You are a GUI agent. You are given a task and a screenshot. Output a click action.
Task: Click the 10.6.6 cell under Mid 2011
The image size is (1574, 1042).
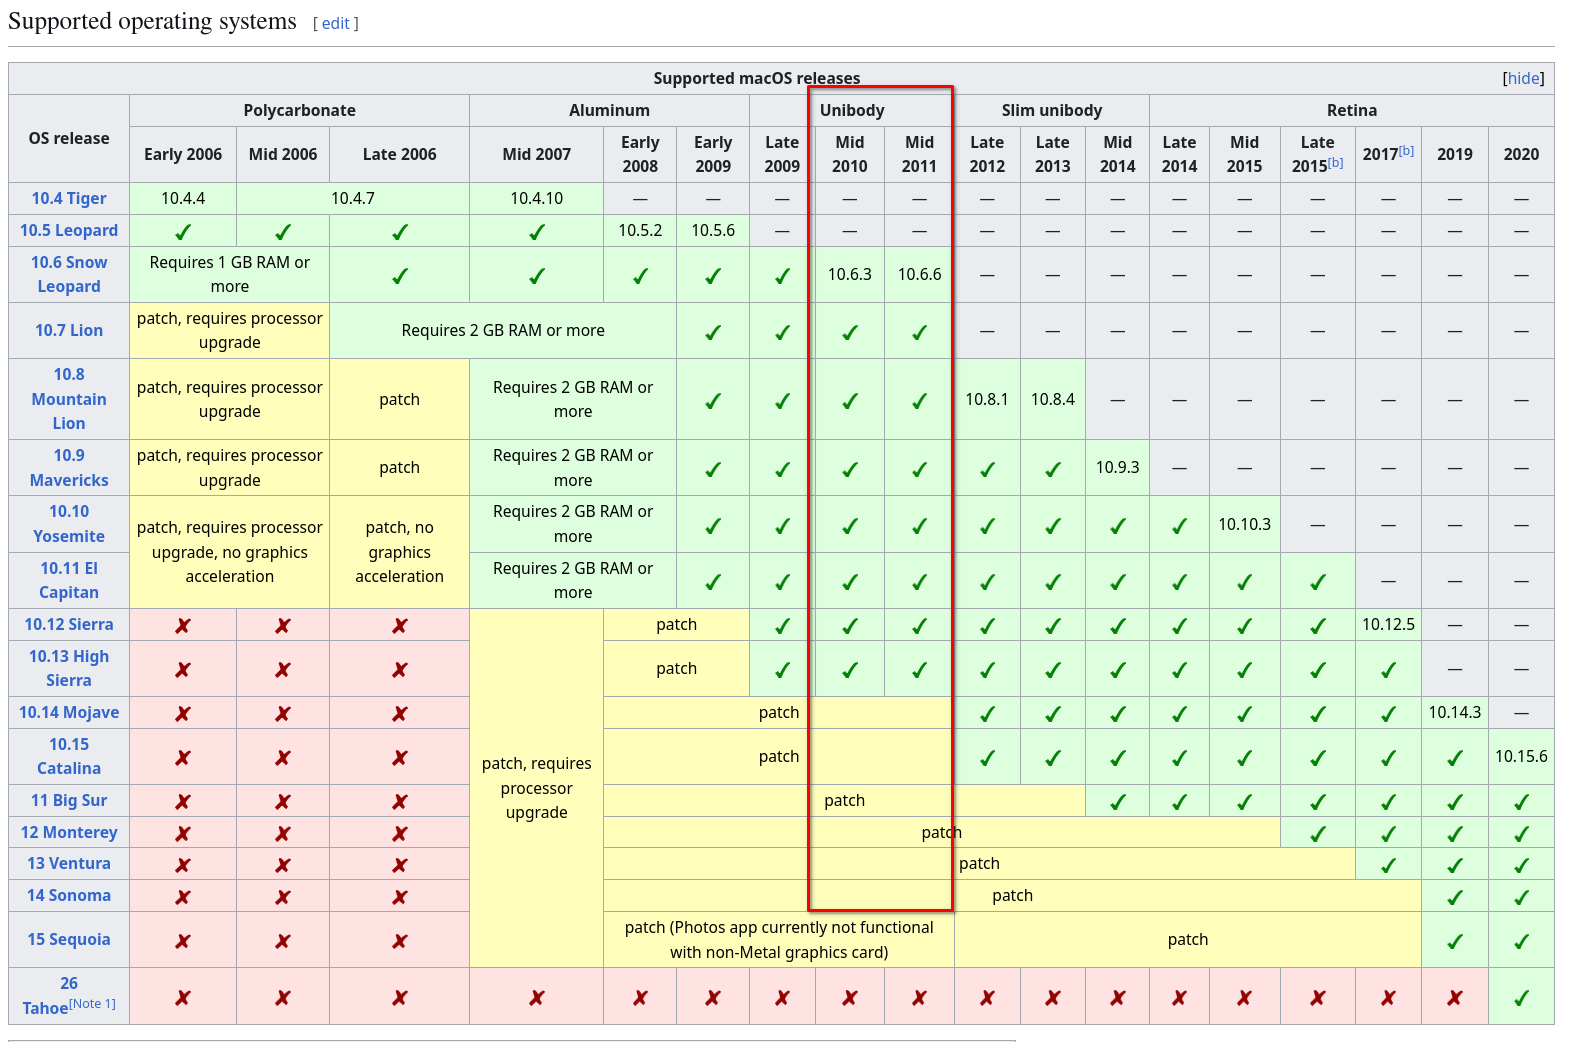920,274
